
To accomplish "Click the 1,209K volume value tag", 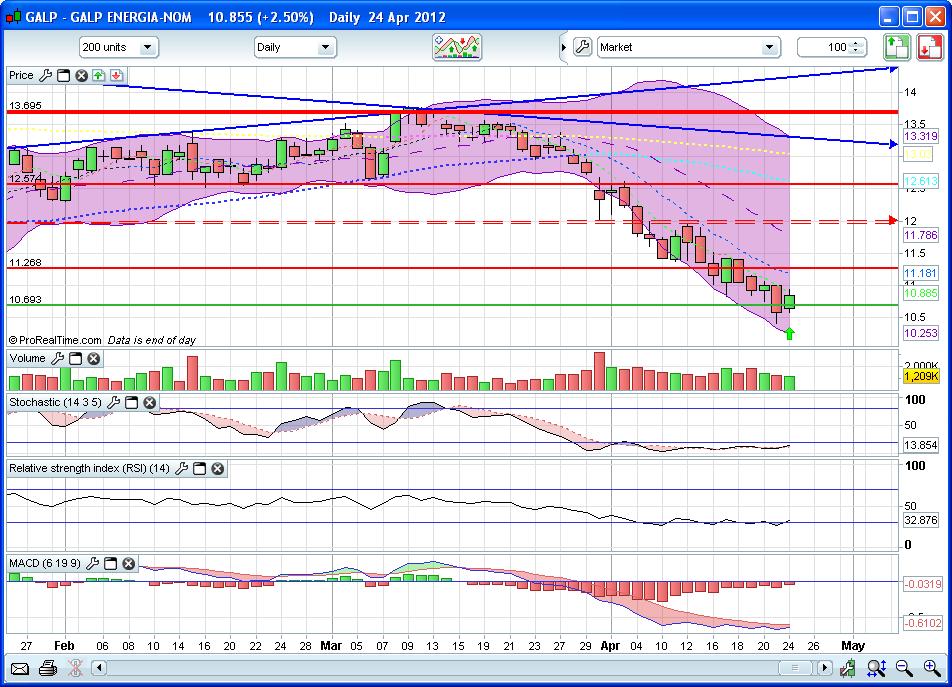I will [920, 376].
